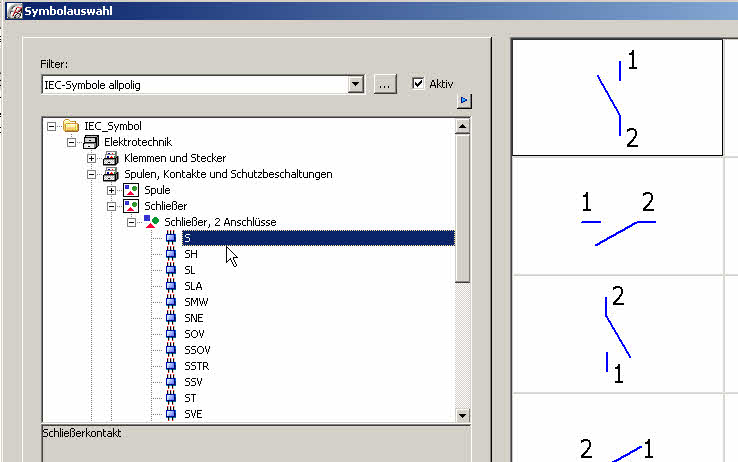The width and height of the screenshot is (738, 462).
Task: Open the Filter dropdown arrow
Action: [356, 85]
